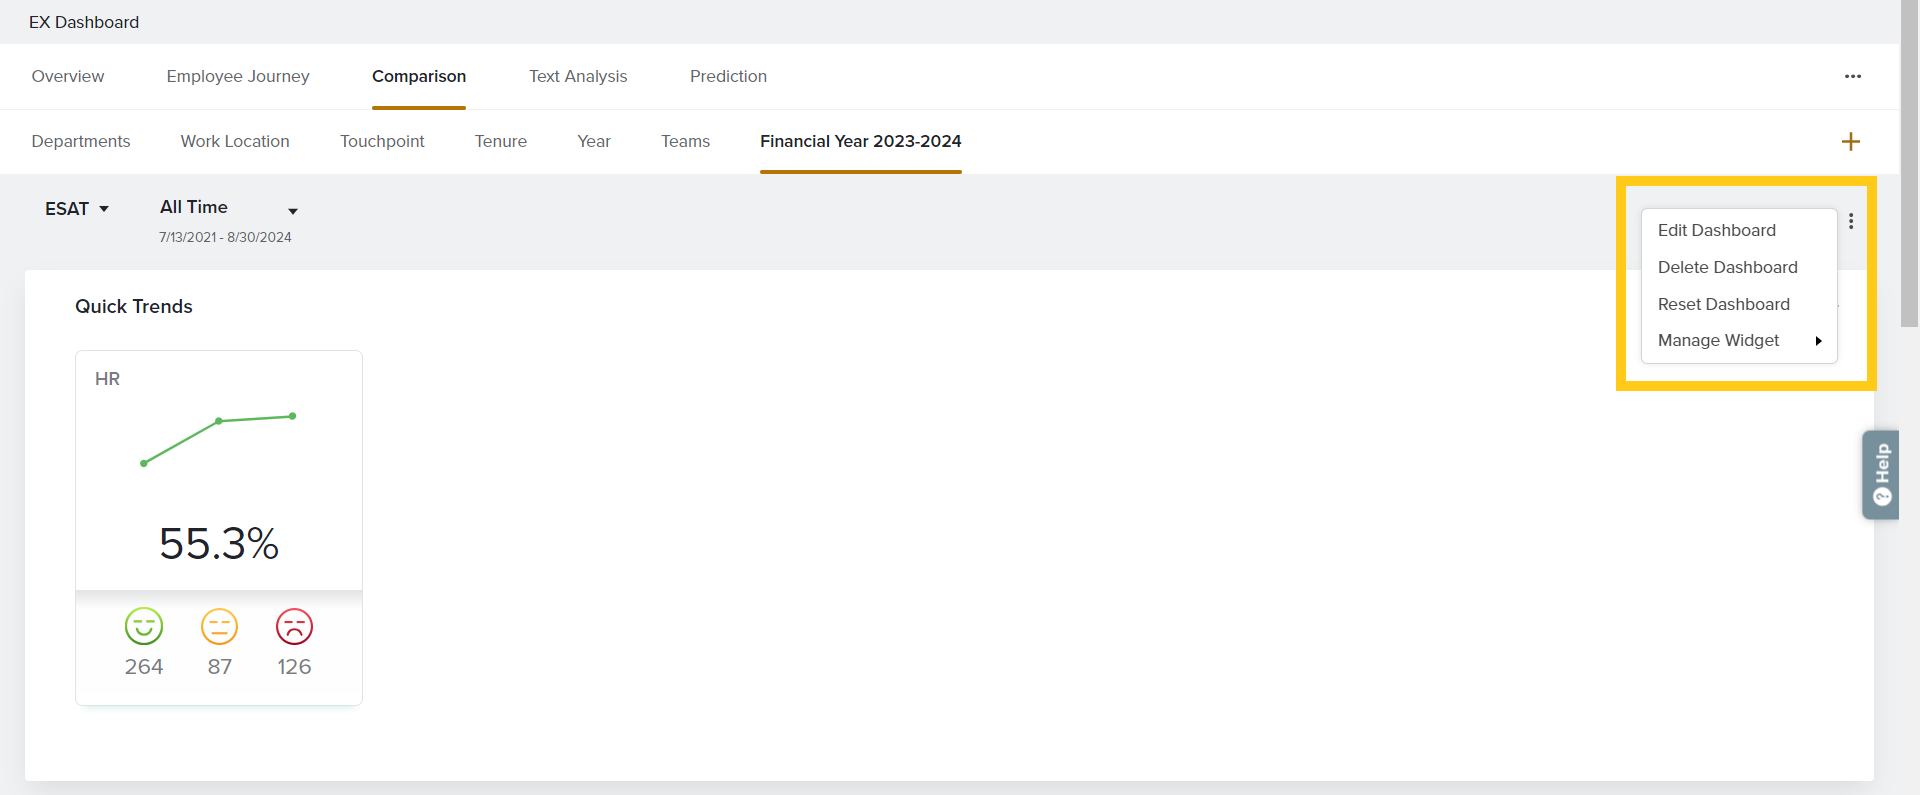Go to the Employee Journey tab
The width and height of the screenshot is (1920, 795).
point(238,77)
